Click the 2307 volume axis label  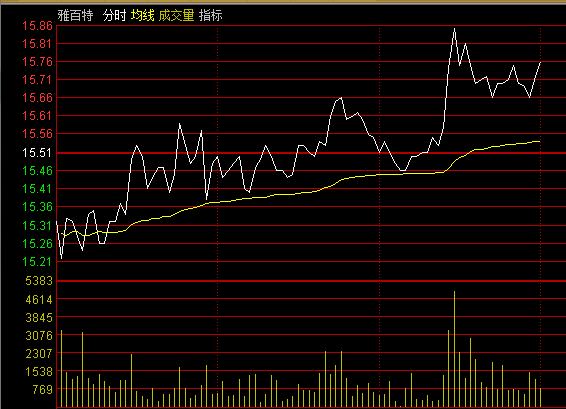click(x=39, y=353)
